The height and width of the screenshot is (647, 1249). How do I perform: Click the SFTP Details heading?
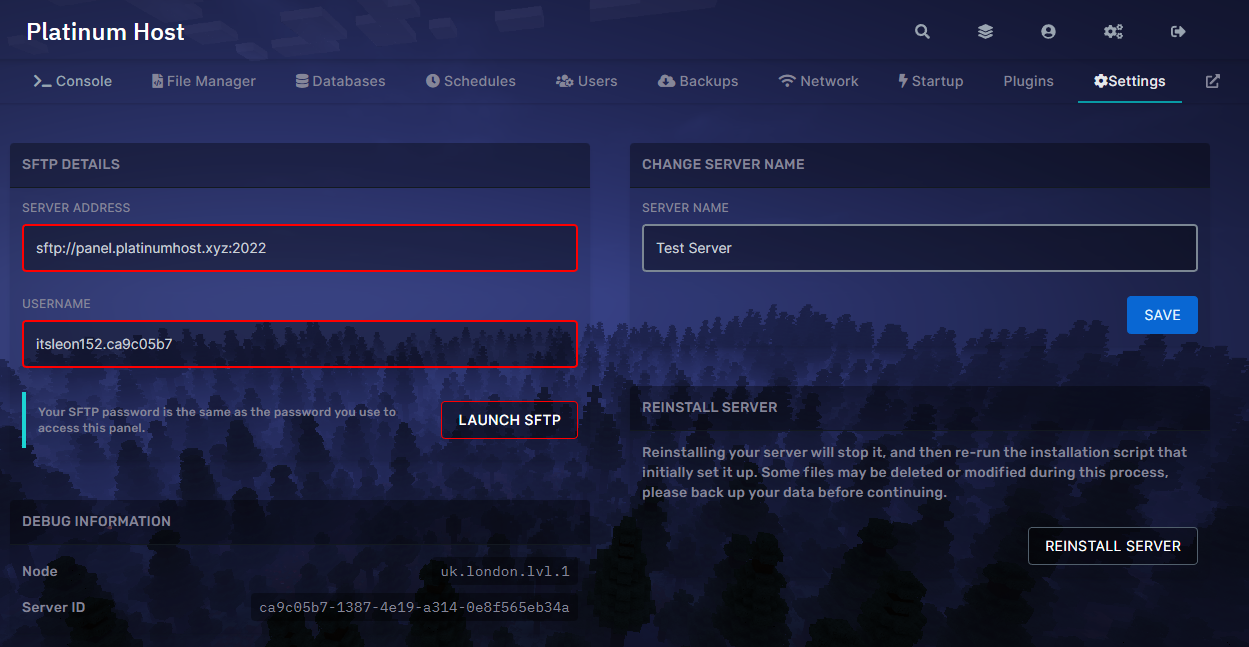tap(71, 164)
